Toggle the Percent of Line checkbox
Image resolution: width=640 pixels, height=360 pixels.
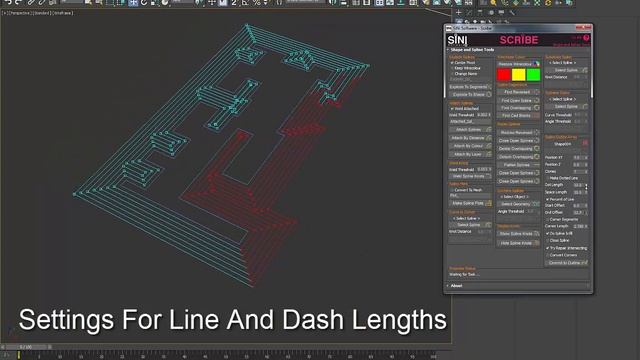point(547,199)
